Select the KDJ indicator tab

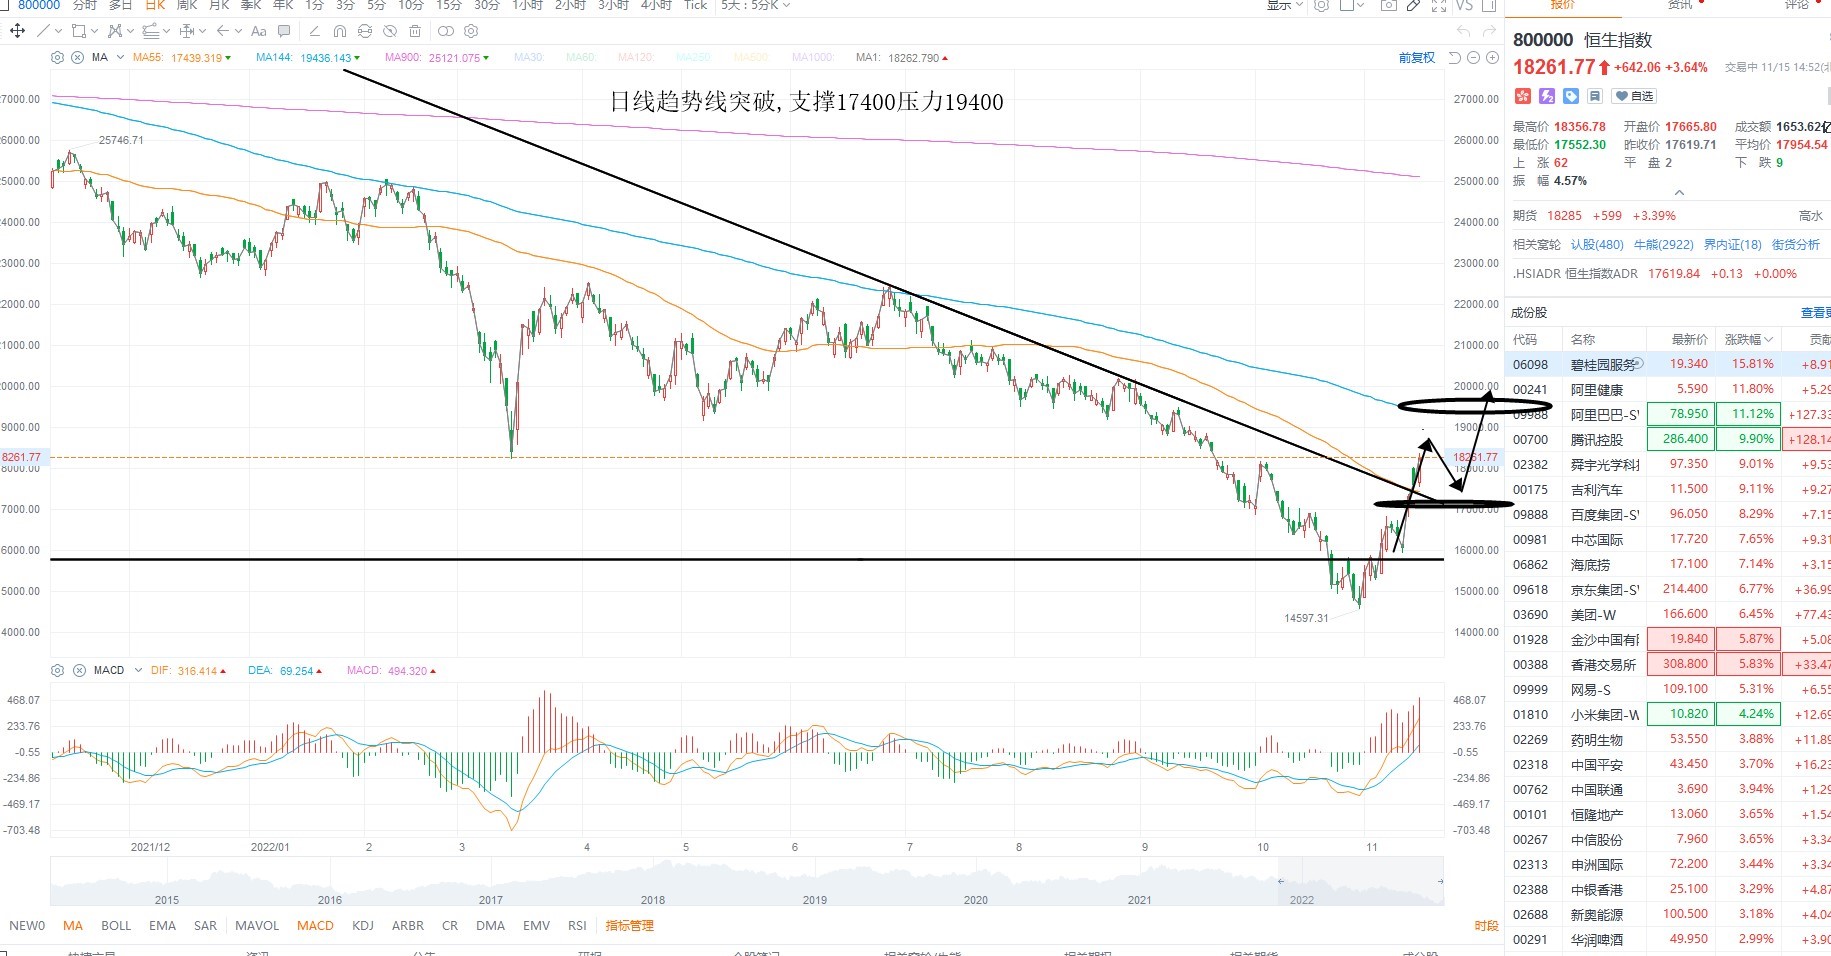pyautogui.click(x=363, y=925)
